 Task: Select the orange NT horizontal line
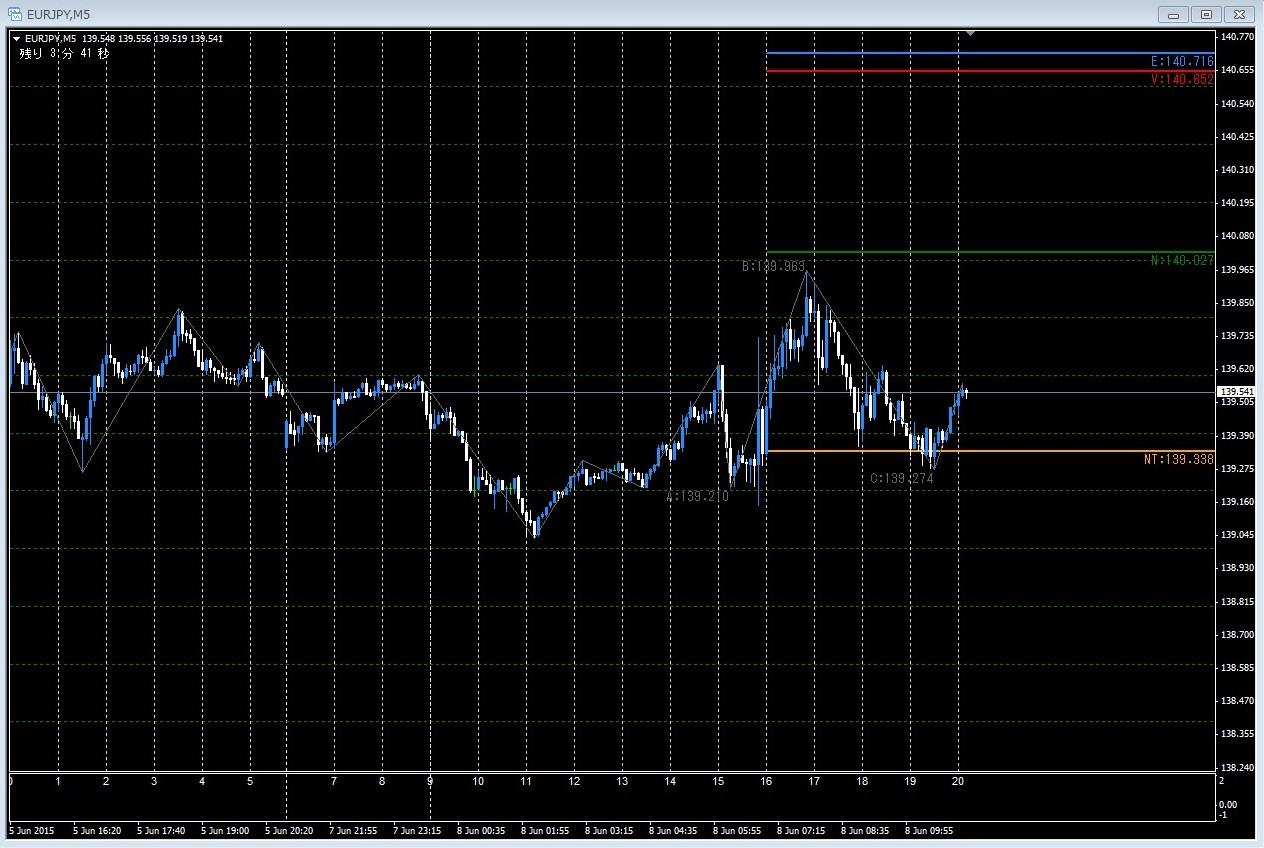point(990,451)
